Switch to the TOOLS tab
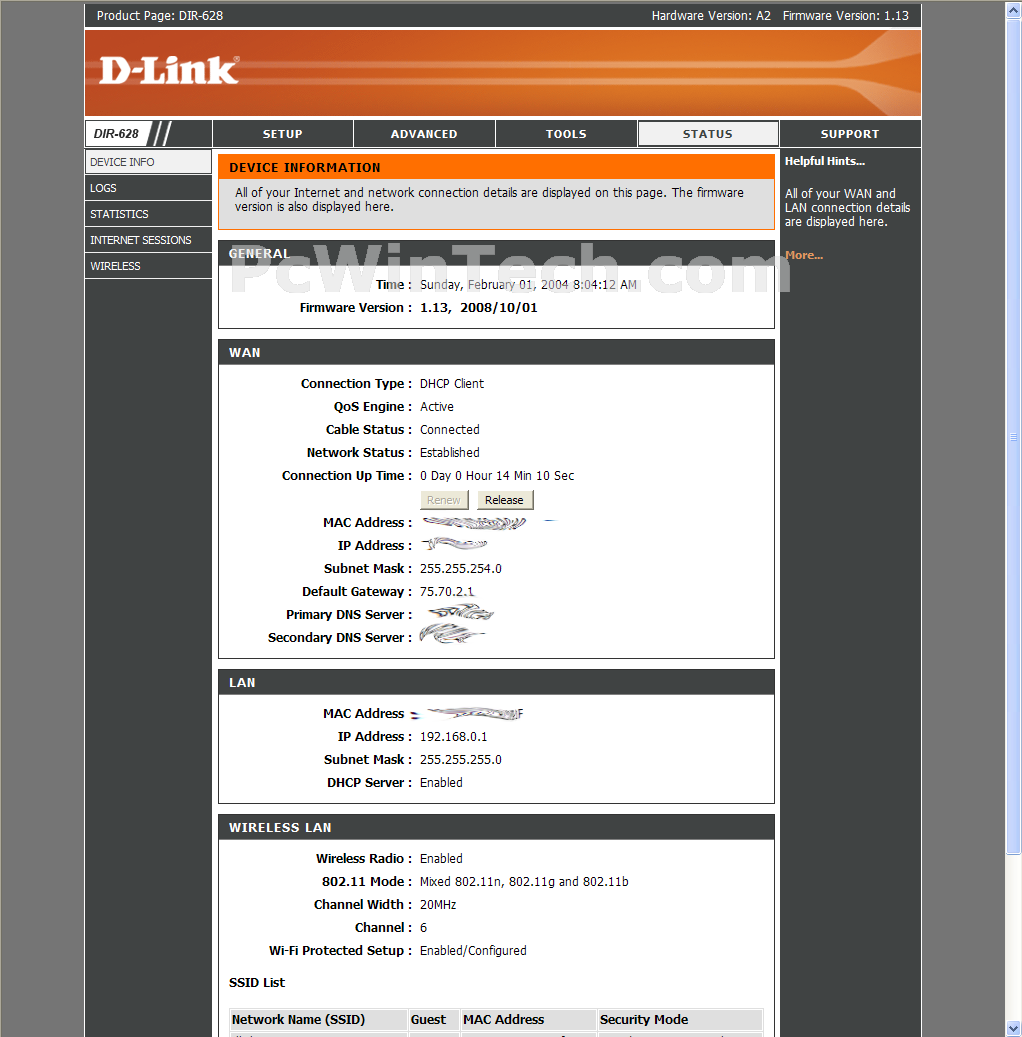Image resolution: width=1022 pixels, height=1037 pixels. pyautogui.click(x=566, y=134)
